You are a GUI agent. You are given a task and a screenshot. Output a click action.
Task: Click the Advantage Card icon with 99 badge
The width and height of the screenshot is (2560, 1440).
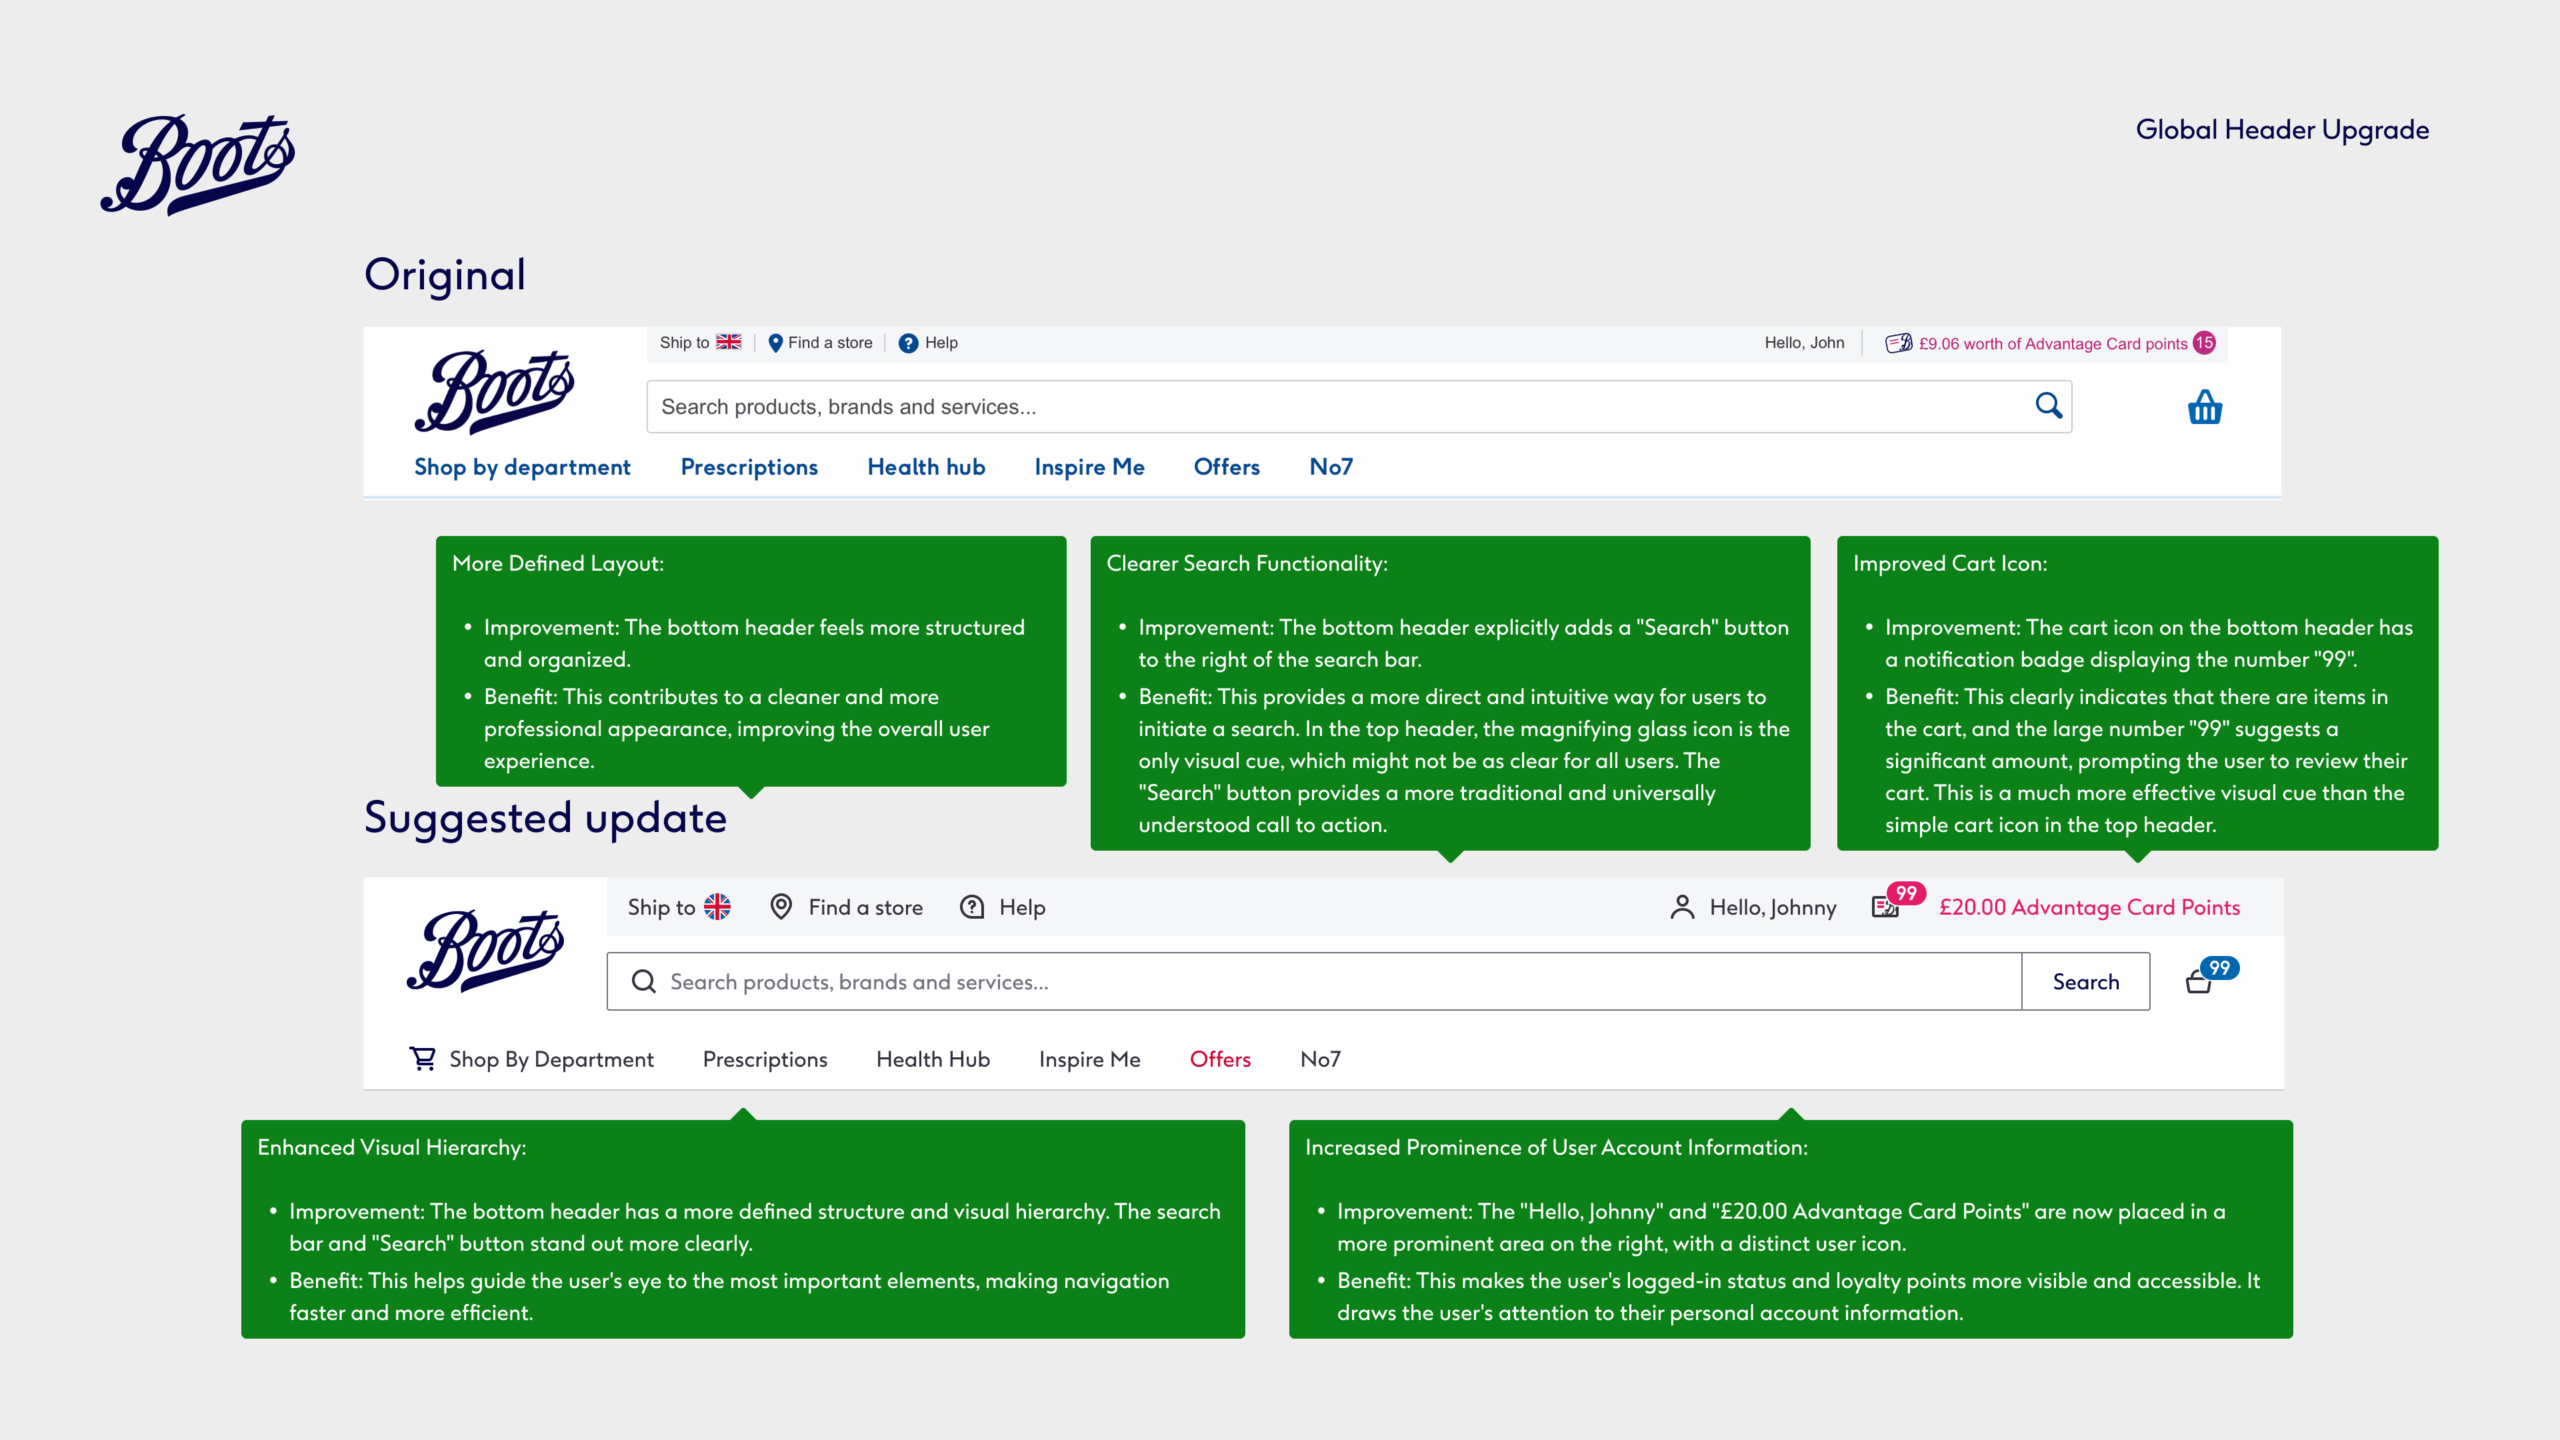[x=1886, y=906]
